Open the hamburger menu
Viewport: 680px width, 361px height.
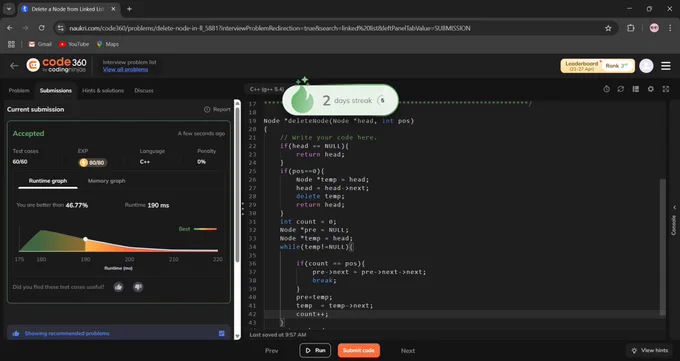666,66
